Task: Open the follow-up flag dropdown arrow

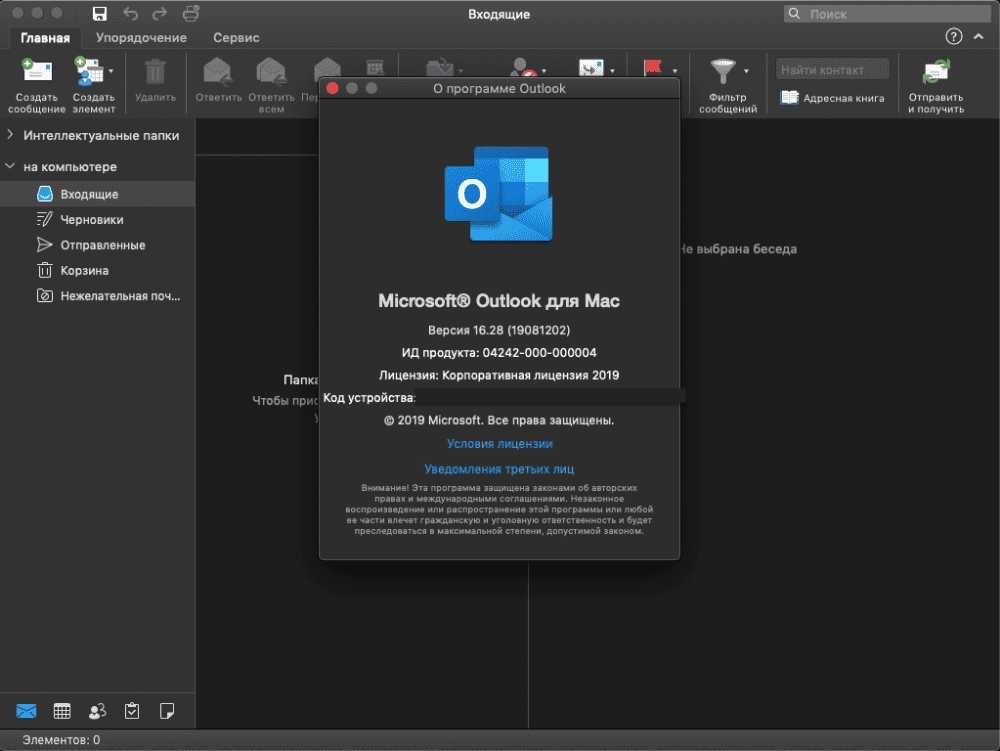Action: tap(675, 71)
